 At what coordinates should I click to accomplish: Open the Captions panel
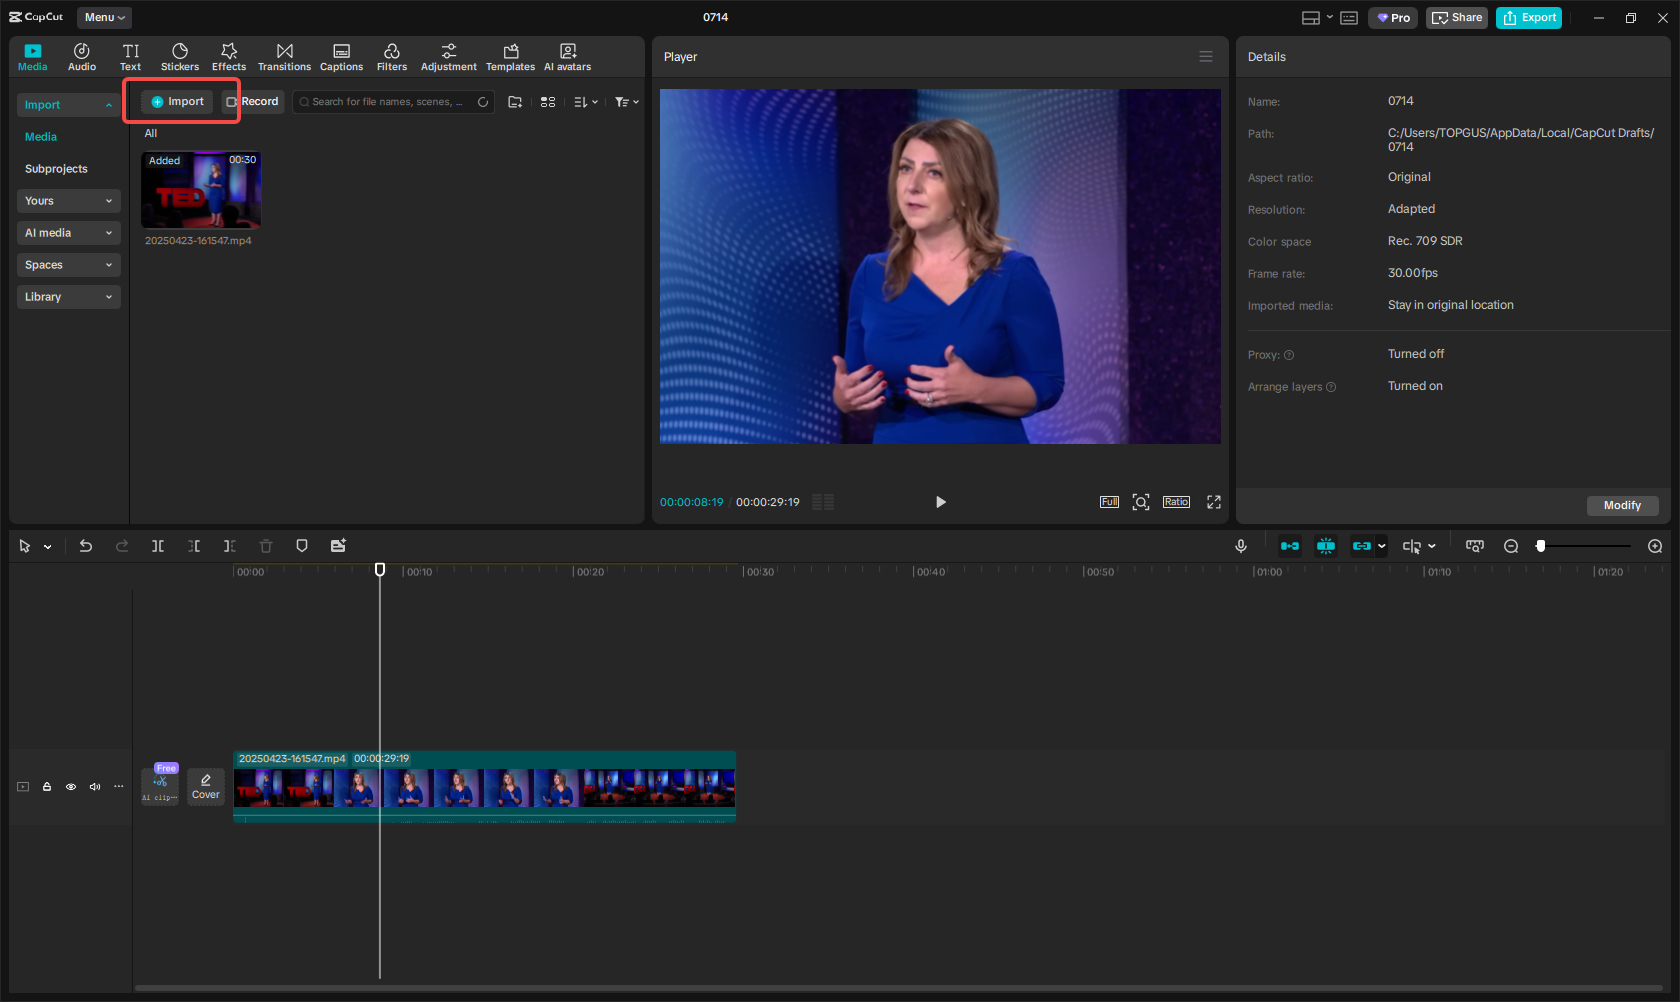(x=341, y=56)
